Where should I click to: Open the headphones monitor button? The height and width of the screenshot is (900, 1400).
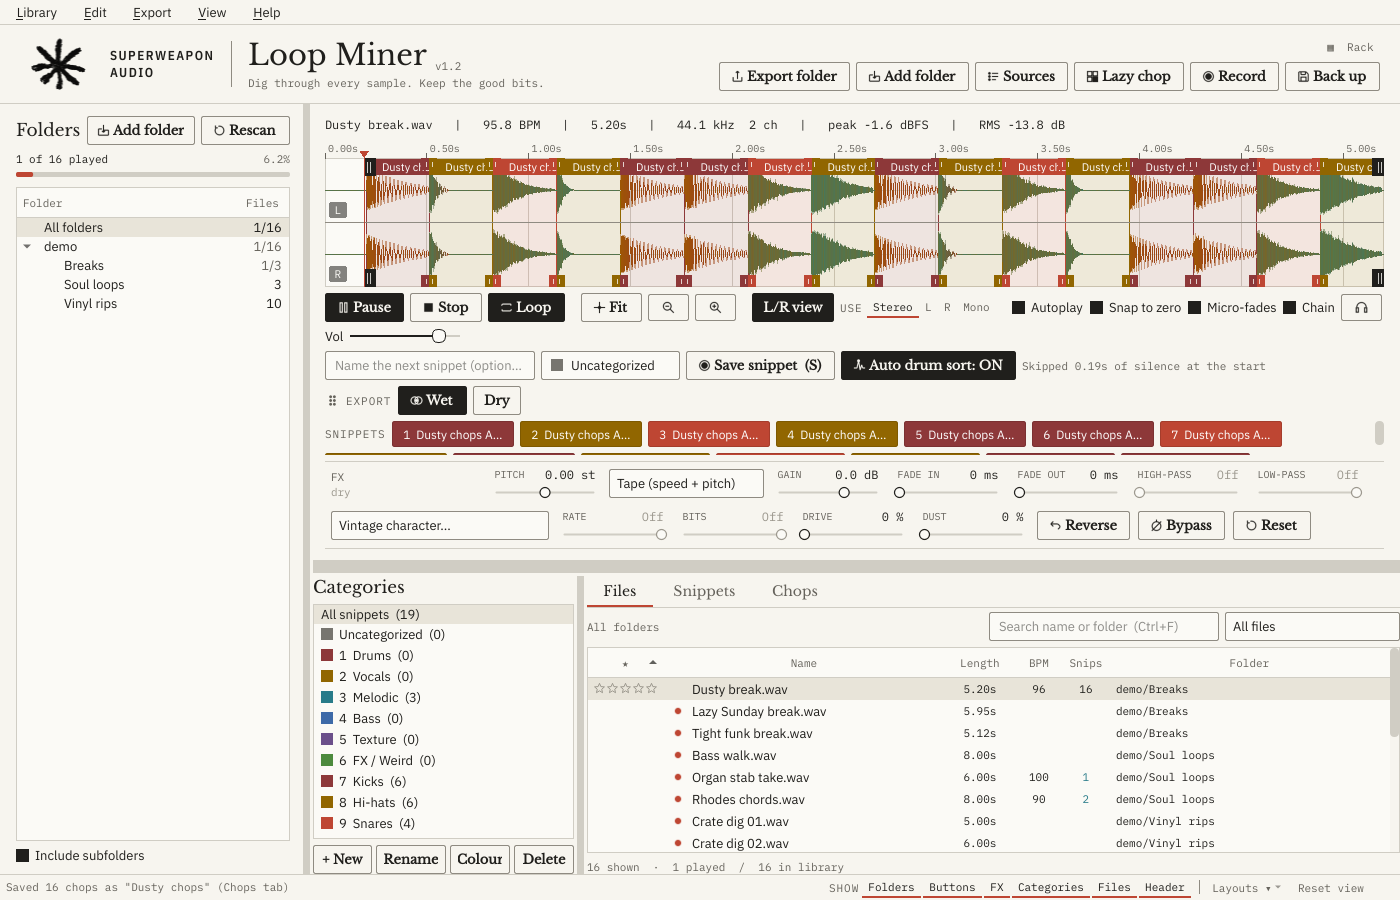click(1361, 308)
